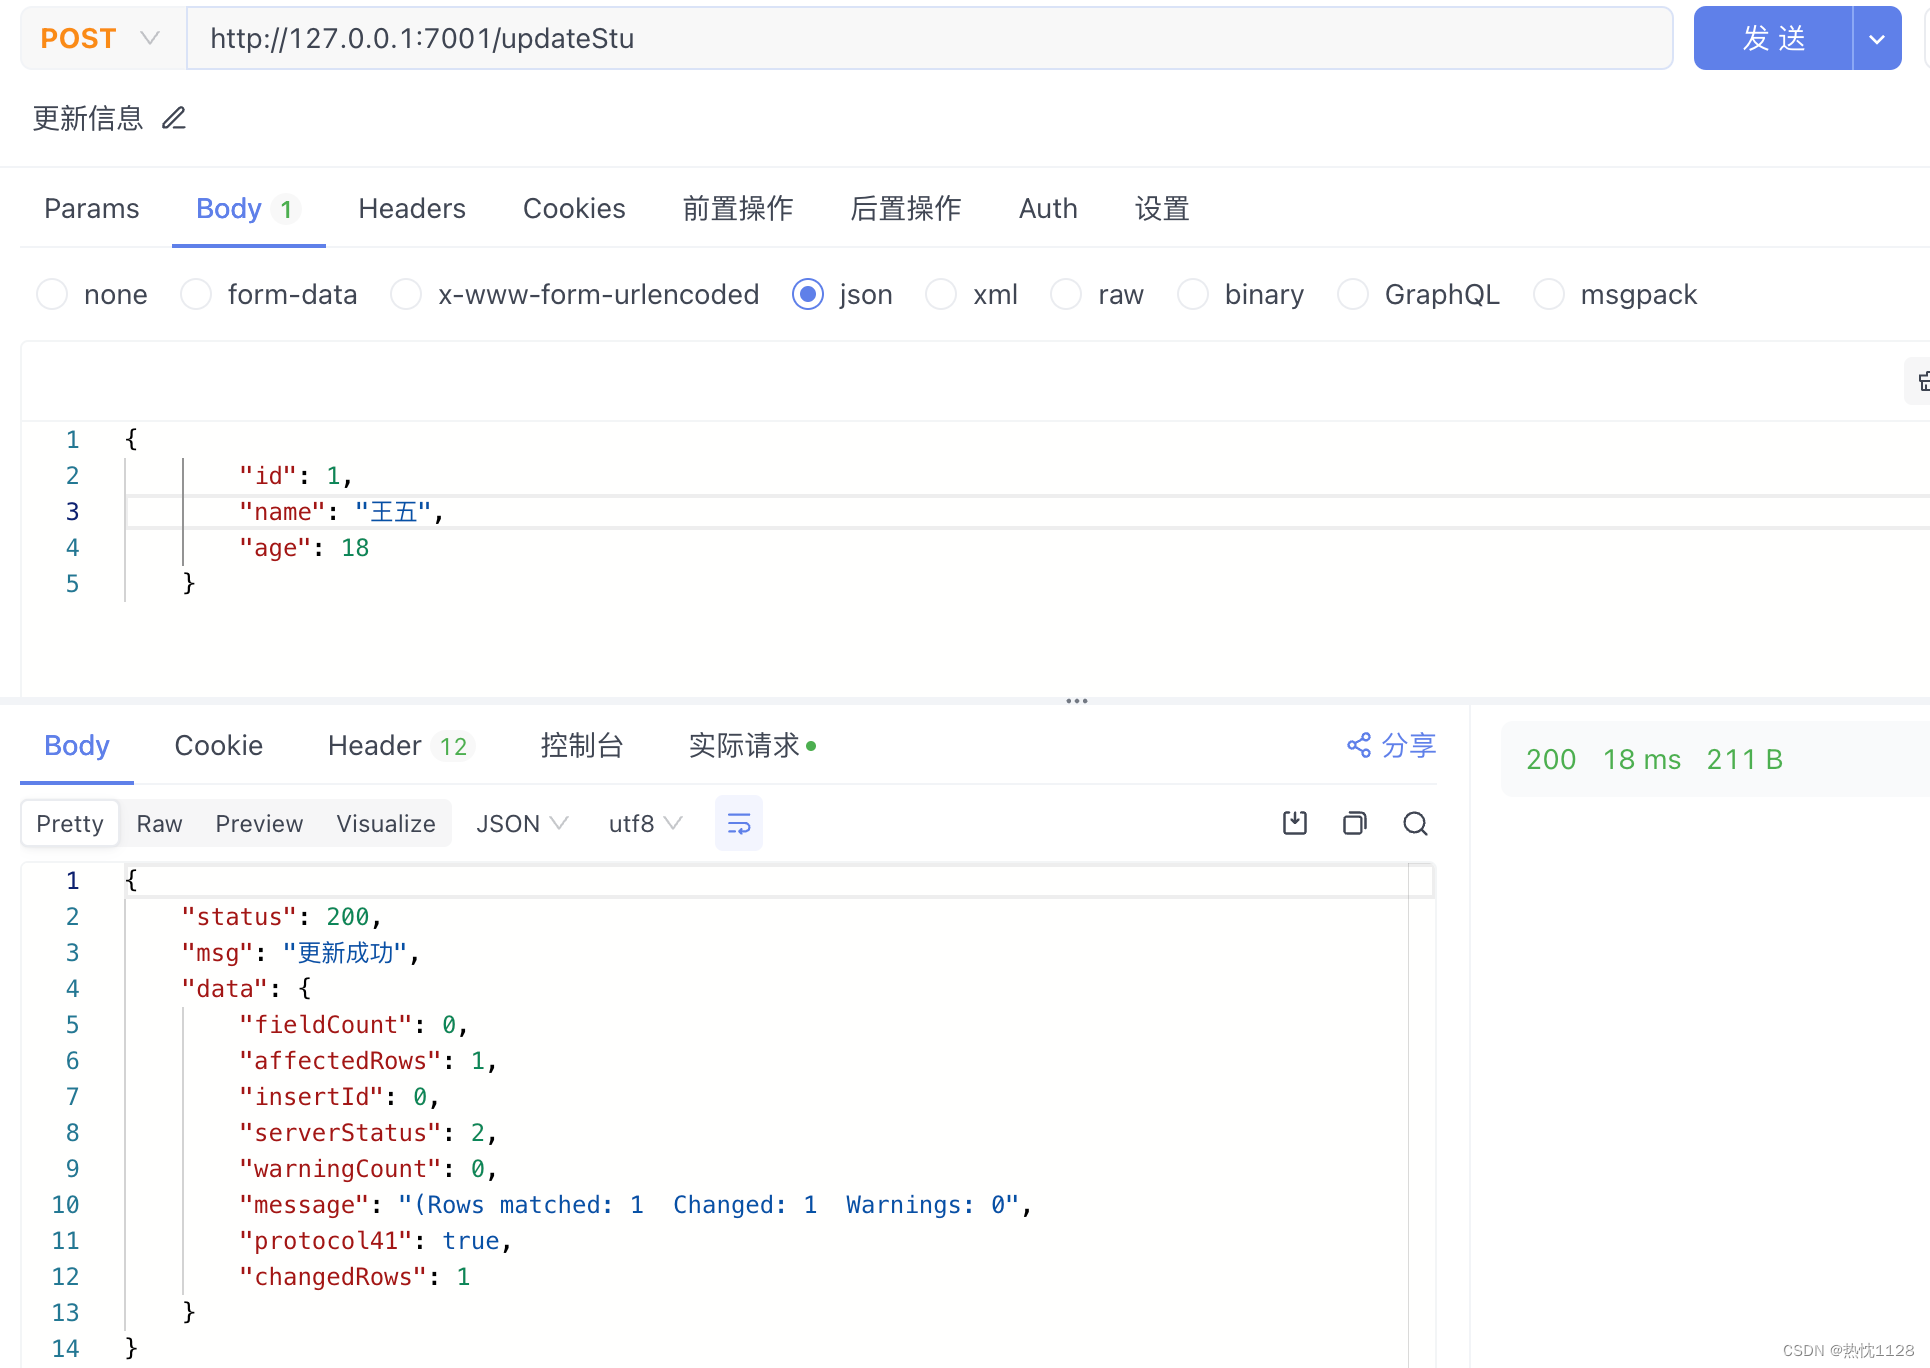Switch to the Headers tab
The width and height of the screenshot is (1930, 1368).
[x=412, y=208]
